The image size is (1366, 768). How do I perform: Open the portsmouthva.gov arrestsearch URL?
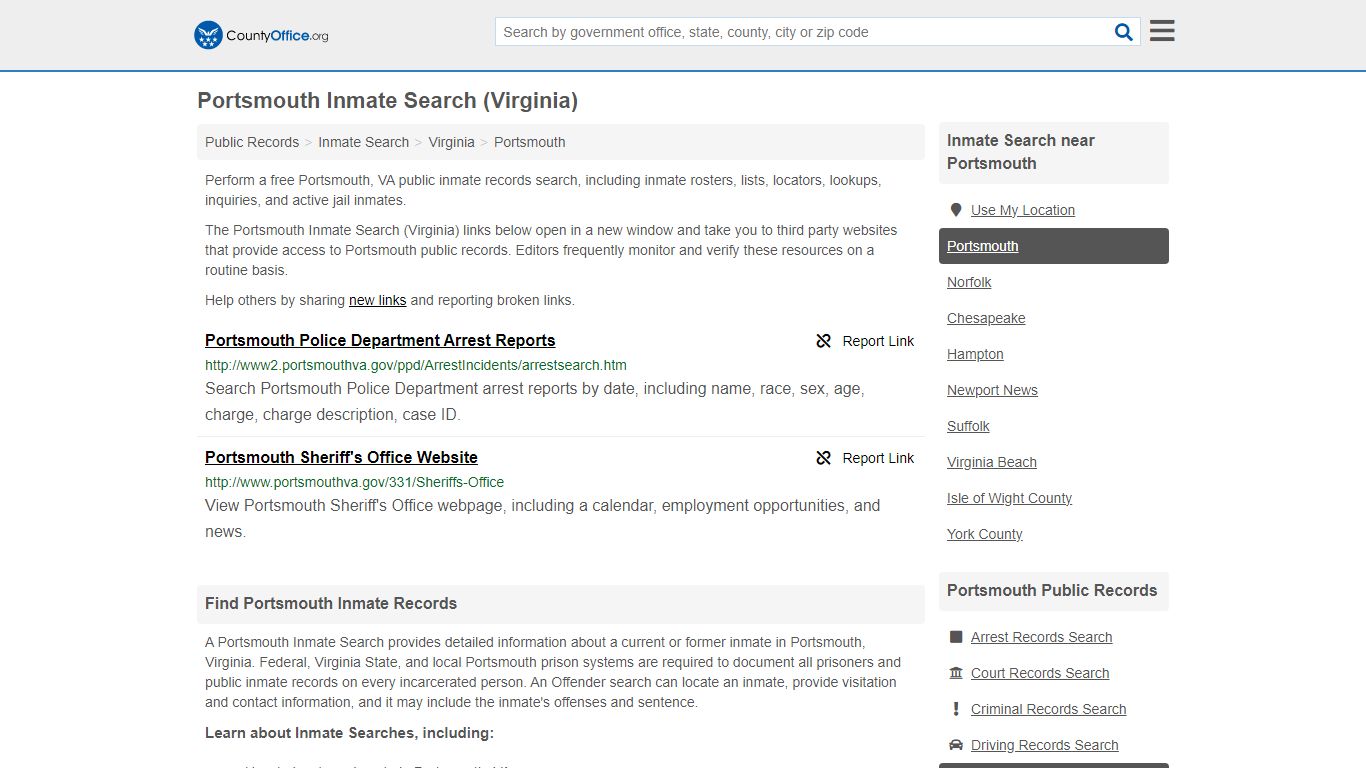pos(416,365)
